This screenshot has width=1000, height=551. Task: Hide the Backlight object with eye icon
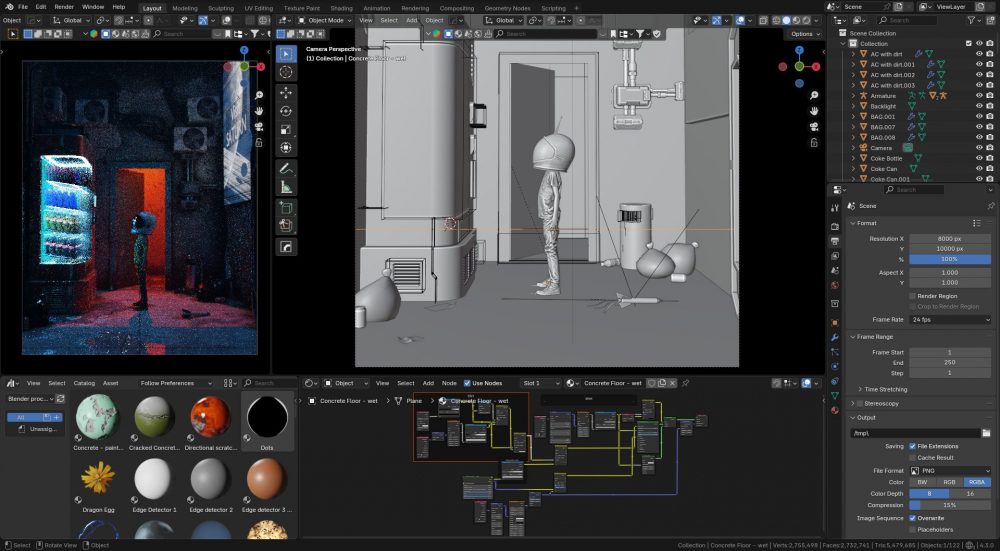[x=979, y=107]
